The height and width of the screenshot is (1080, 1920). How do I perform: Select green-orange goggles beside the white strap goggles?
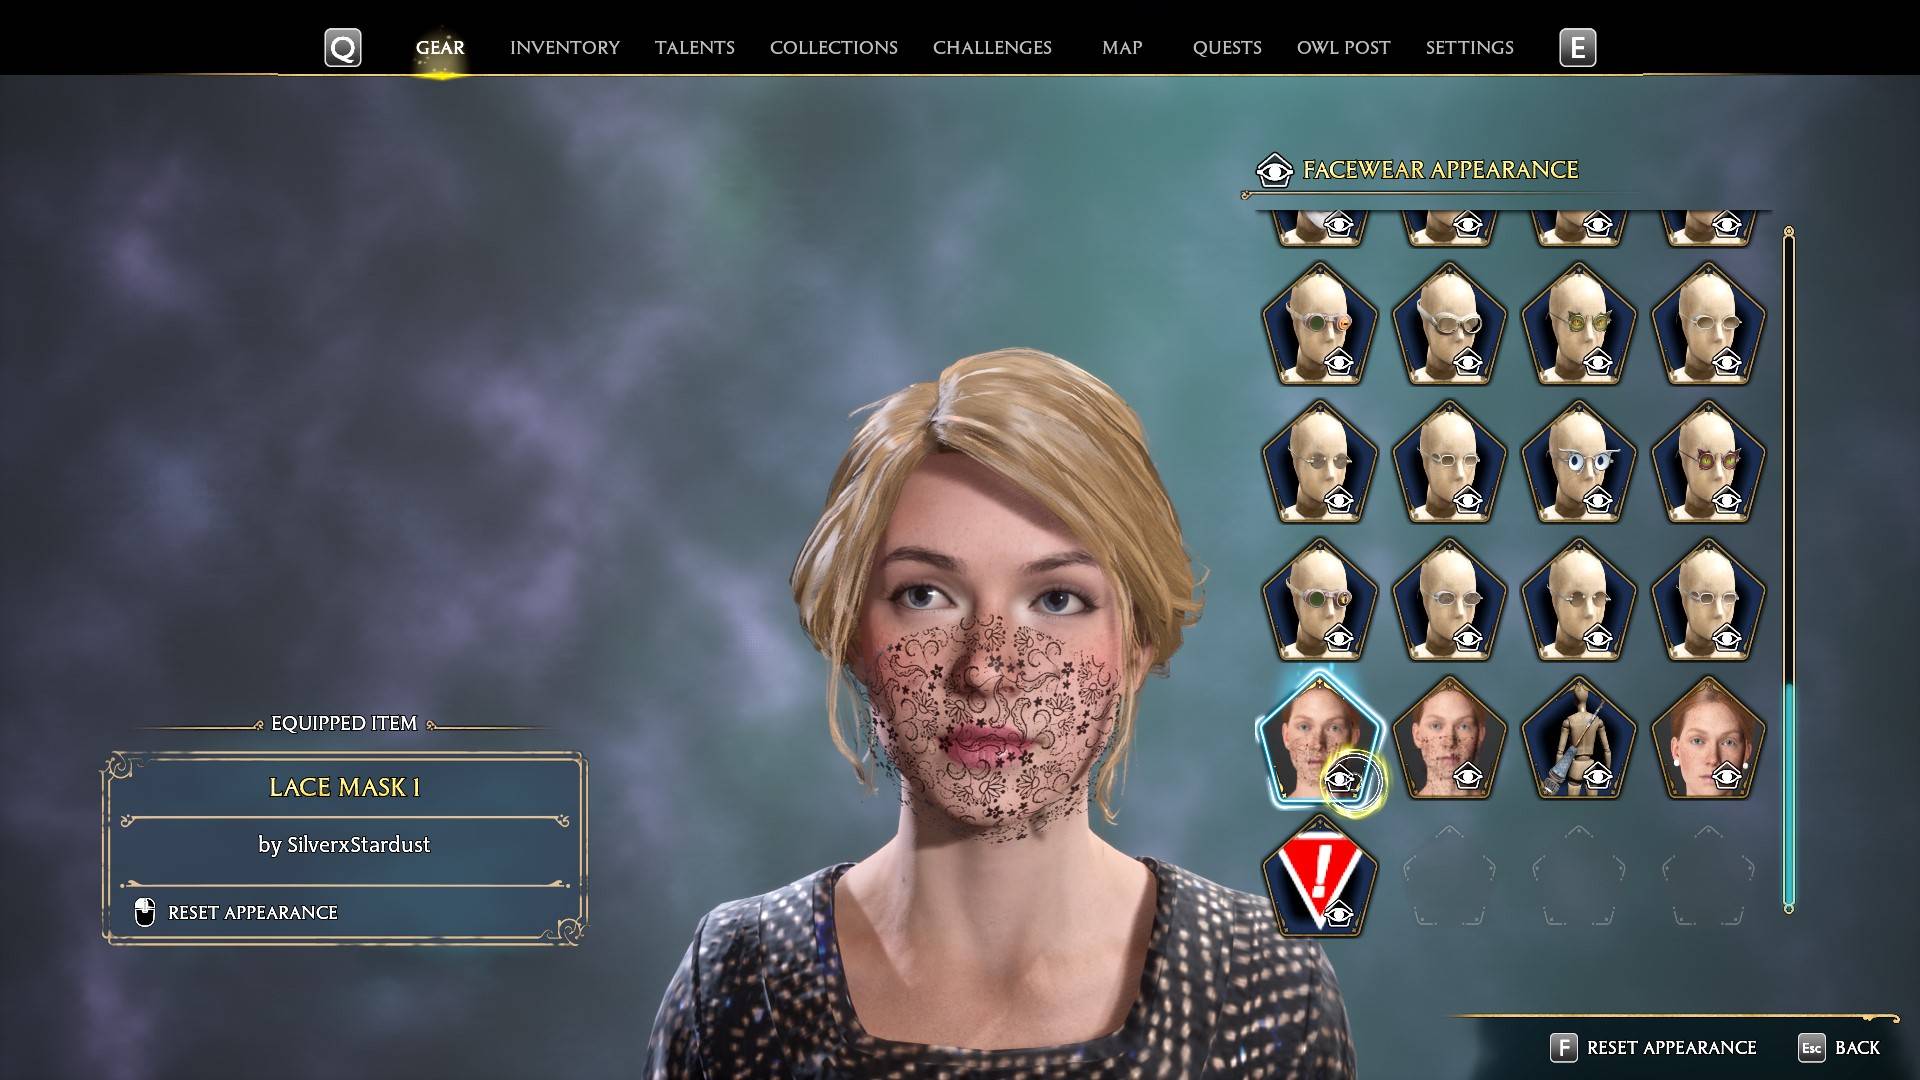coord(1319,324)
